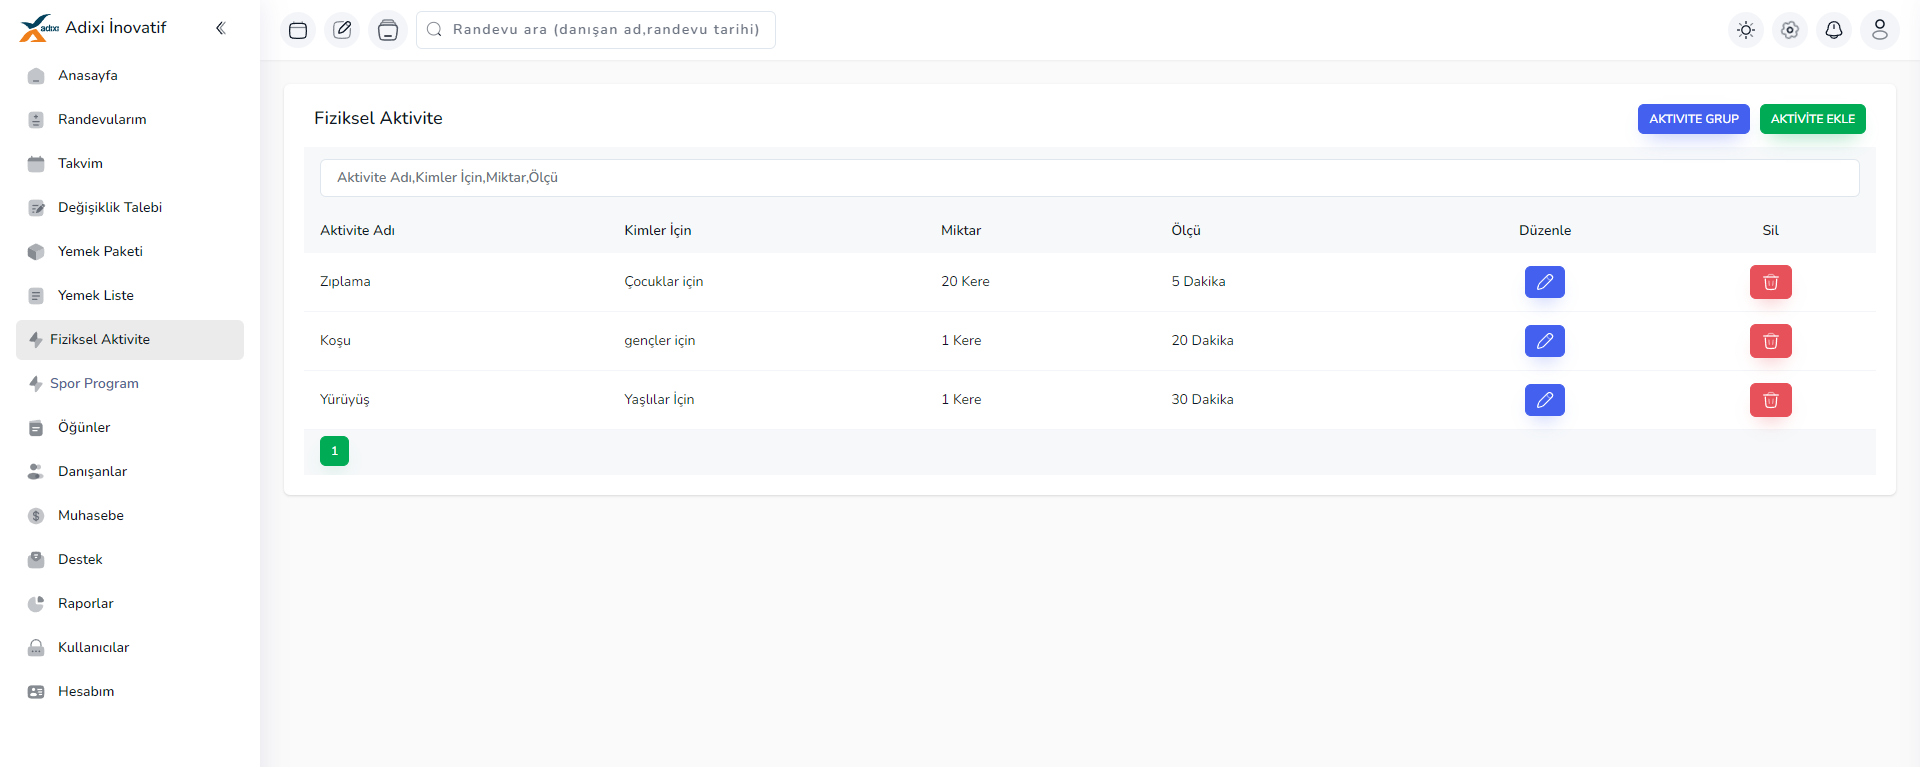Click the AKTİVİTE EKLE button
Viewport: 1920px width, 767px height.
click(x=1812, y=119)
